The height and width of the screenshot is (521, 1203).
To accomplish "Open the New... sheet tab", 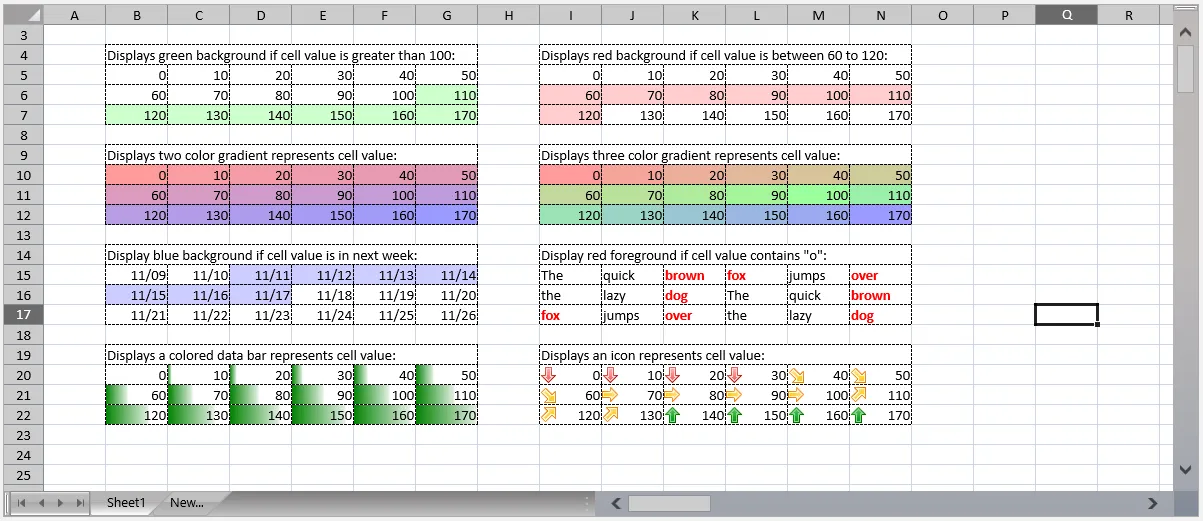I will pyautogui.click(x=187, y=503).
